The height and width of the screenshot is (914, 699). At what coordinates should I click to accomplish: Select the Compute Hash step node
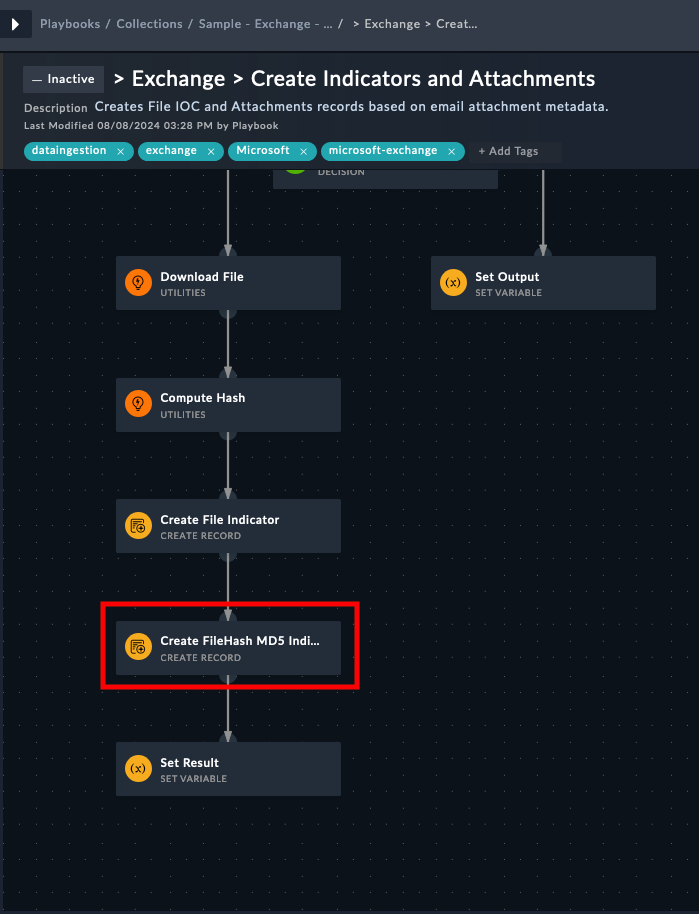(x=240, y=404)
